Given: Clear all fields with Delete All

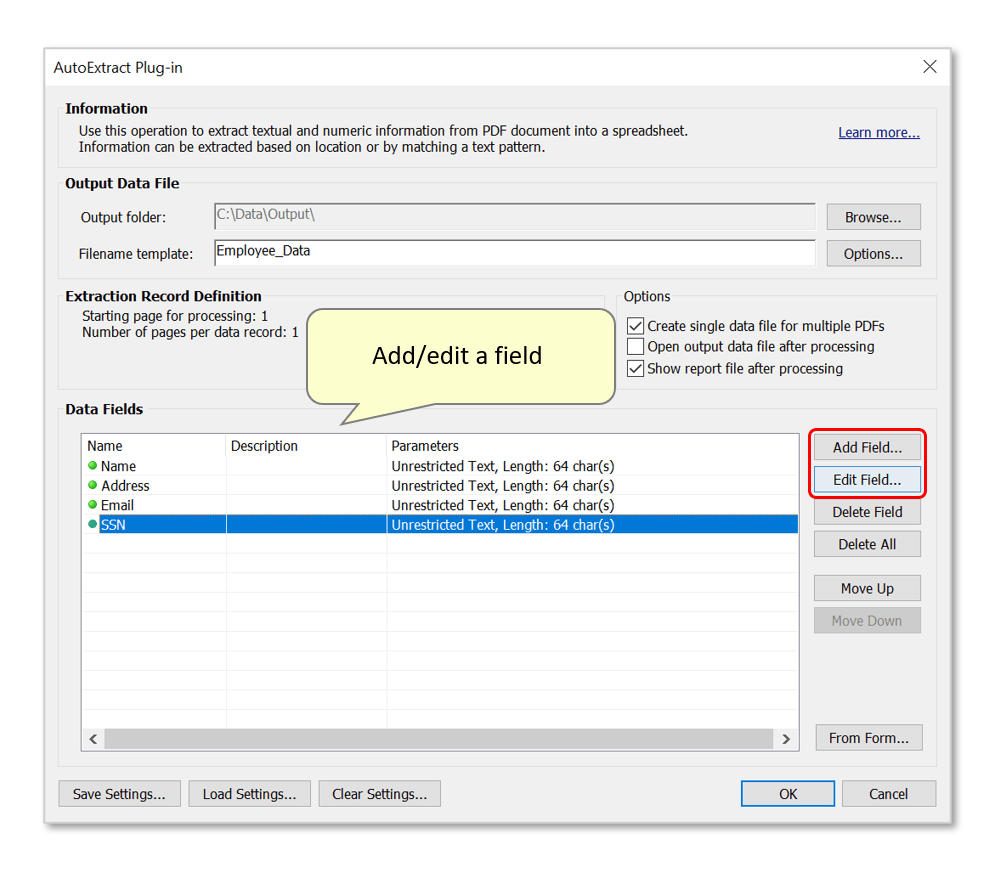Looking at the screenshot, I should coord(866,544).
